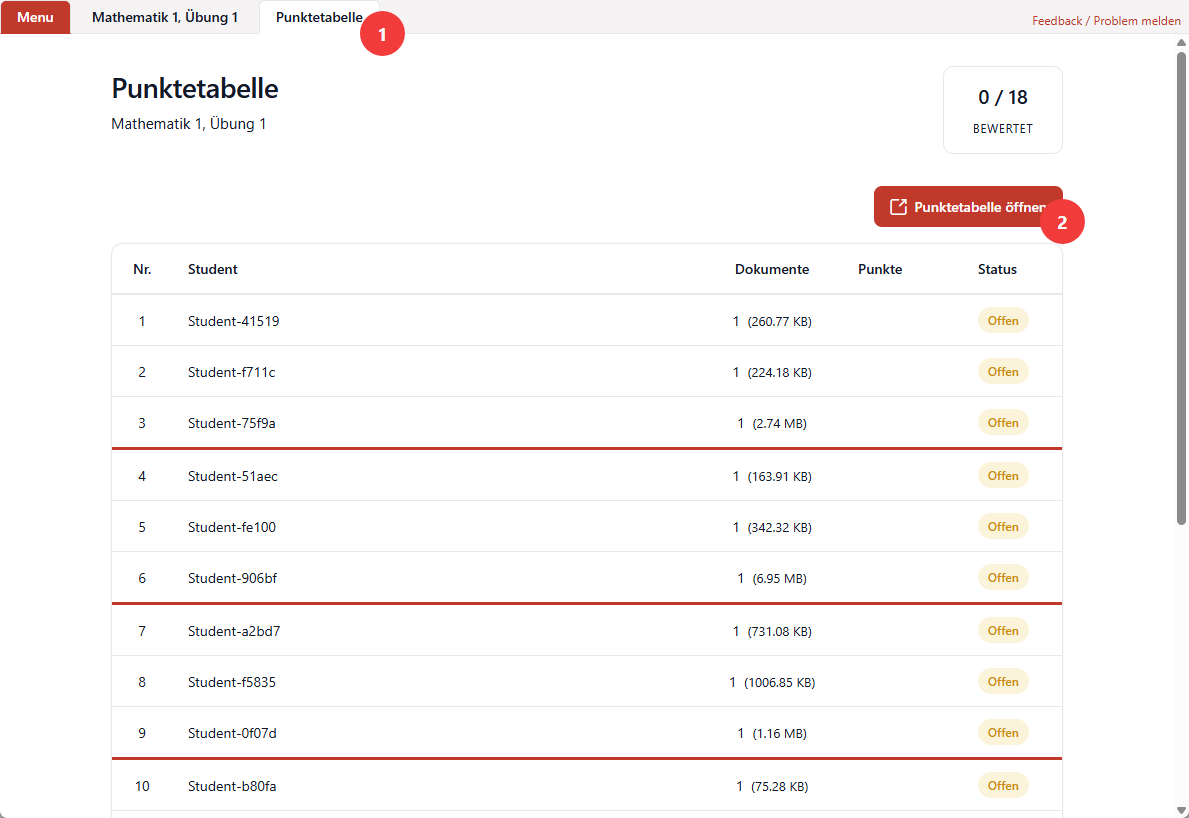Open the Menu tab
The image size is (1189, 818).
[35, 17]
